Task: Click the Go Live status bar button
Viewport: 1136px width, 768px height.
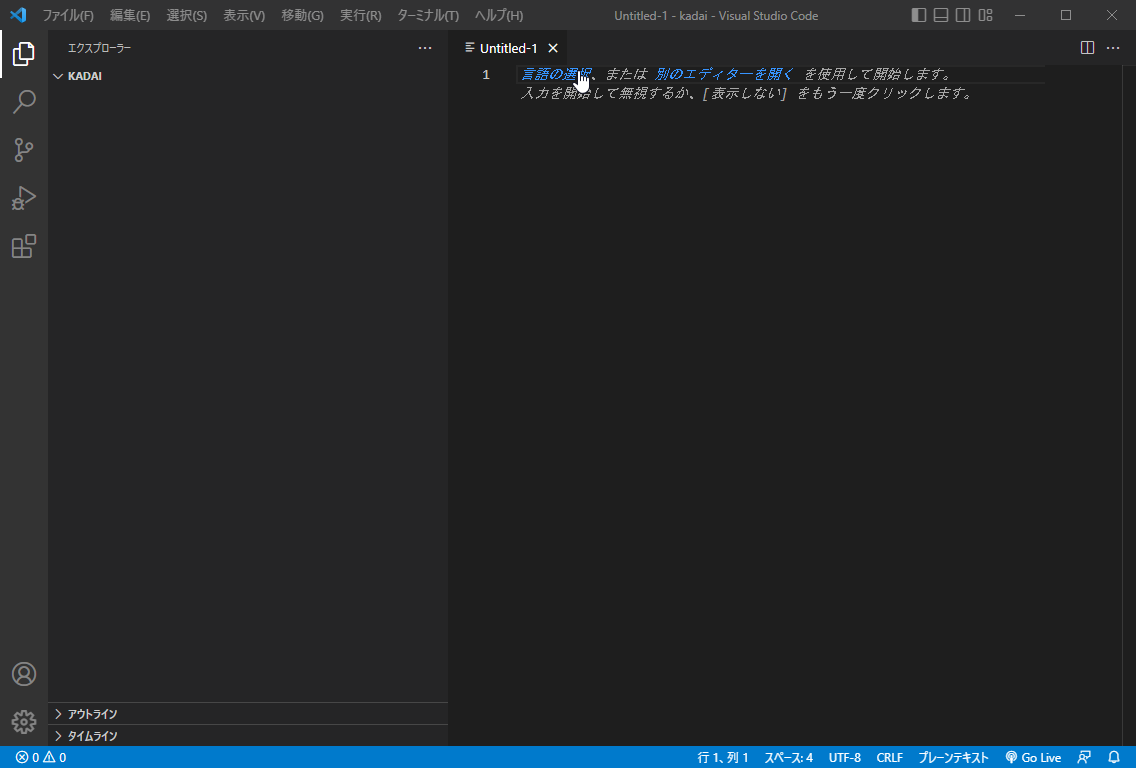Action: [x=1033, y=757]
